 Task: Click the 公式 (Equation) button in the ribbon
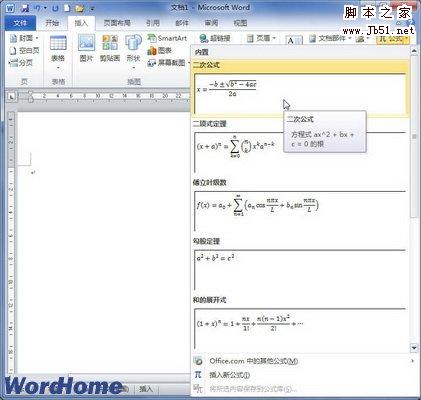(x=394, y=39)
